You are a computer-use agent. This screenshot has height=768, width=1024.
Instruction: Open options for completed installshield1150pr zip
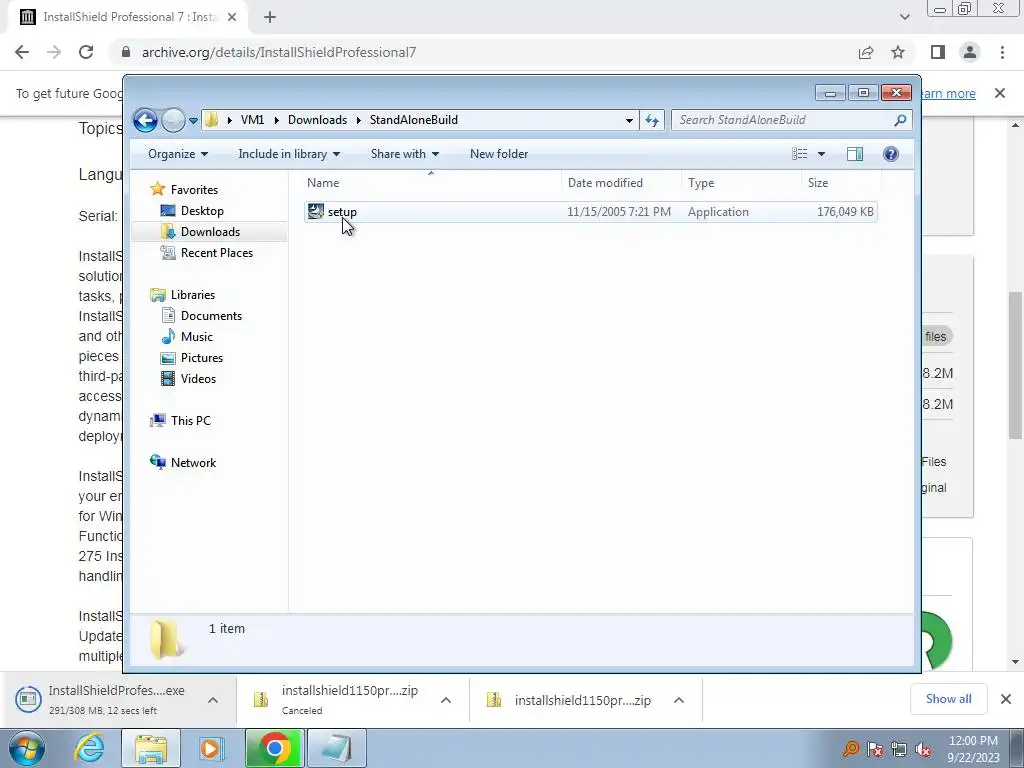pos(679,700)
